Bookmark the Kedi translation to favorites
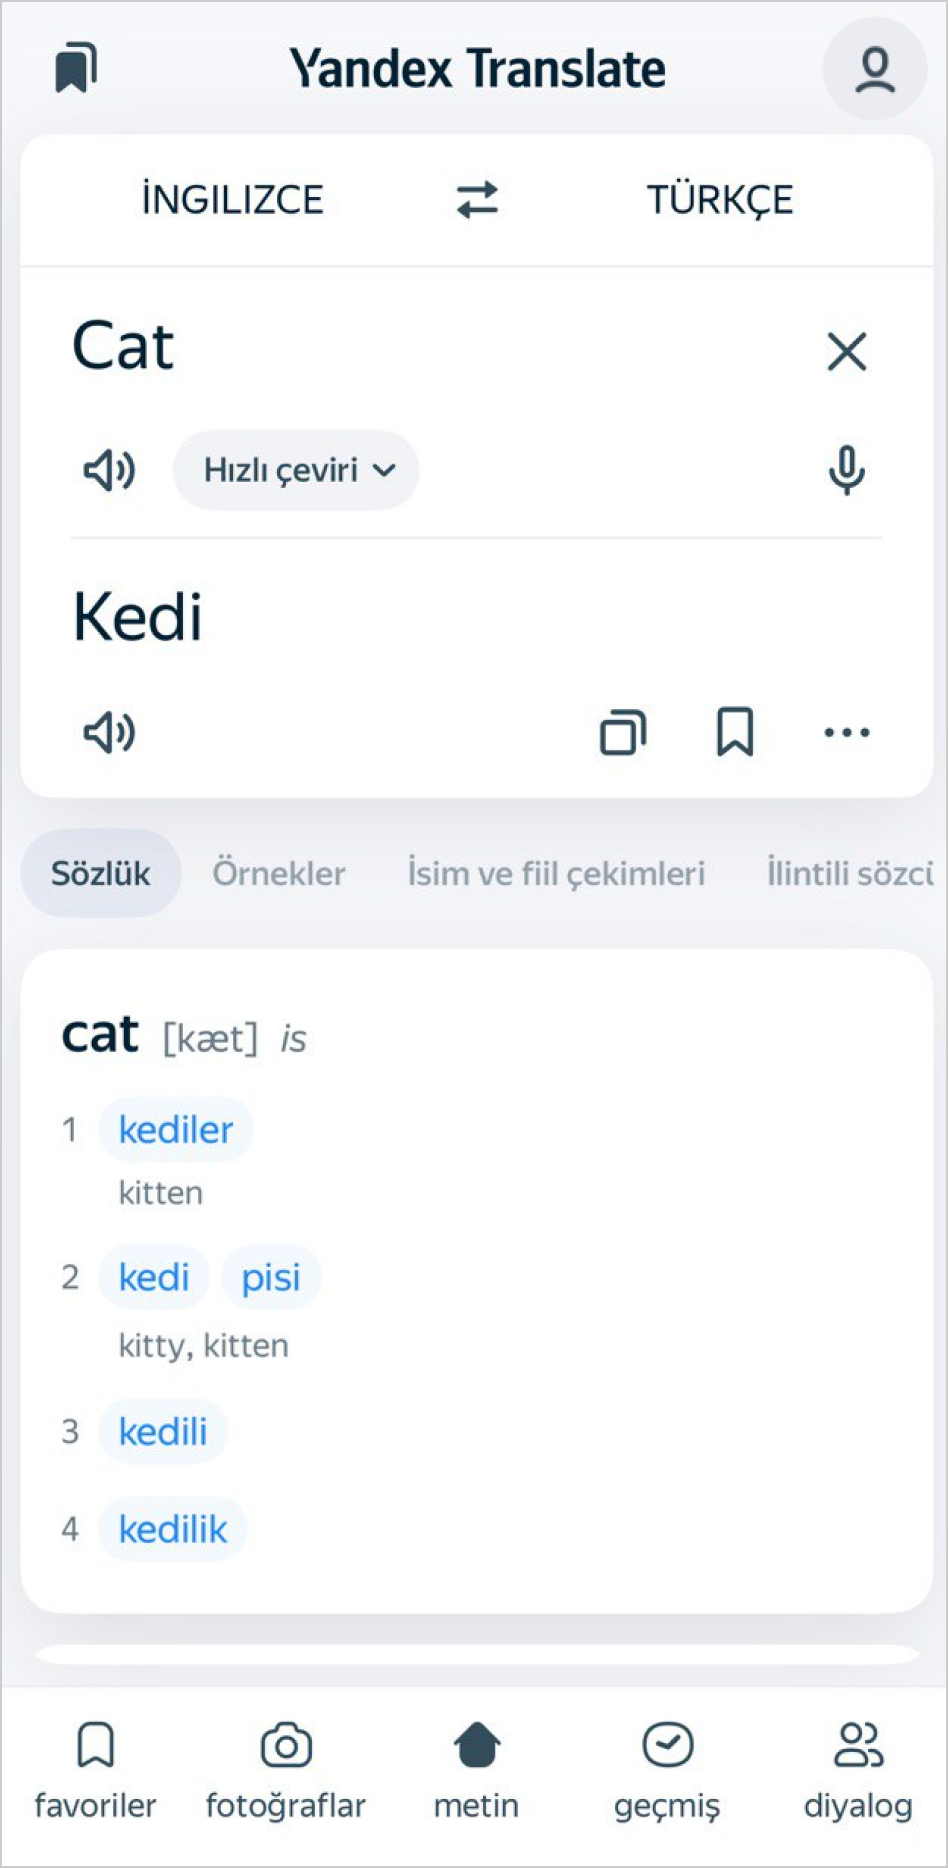The width and height of the screenshot is (948, 1868). pos(735,732)
